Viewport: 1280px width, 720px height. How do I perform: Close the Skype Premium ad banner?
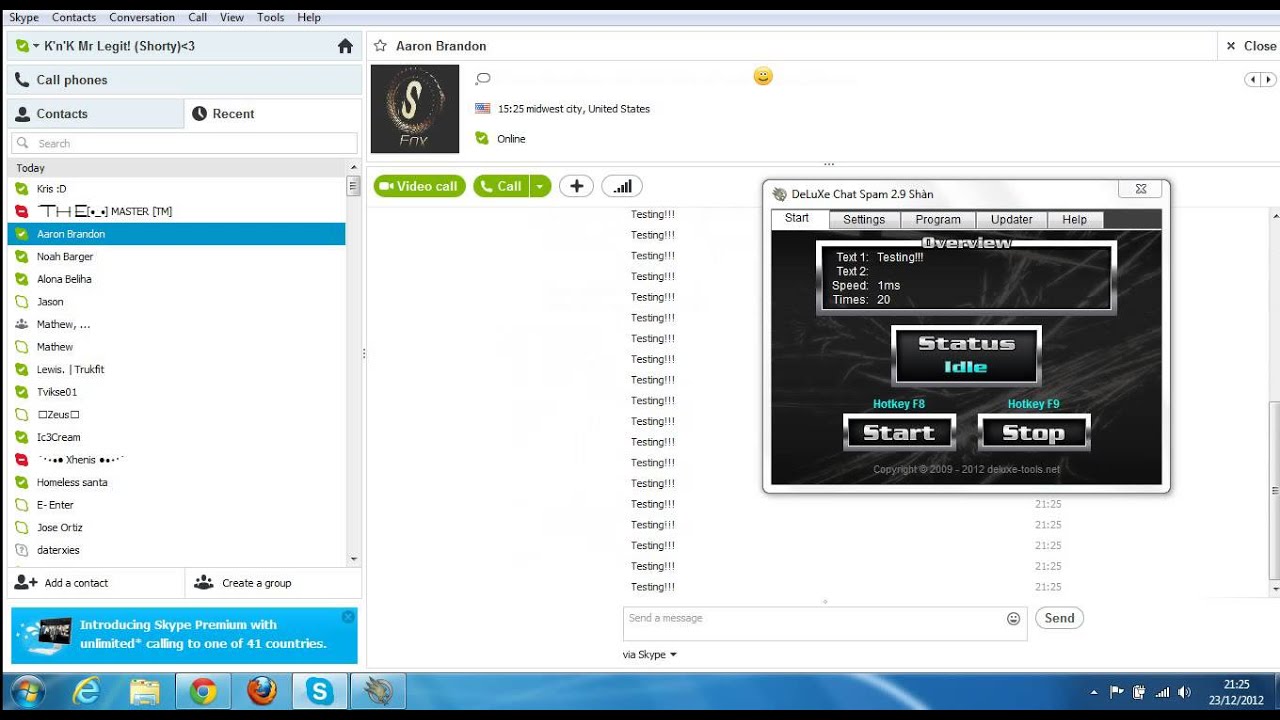[x=348, y=617]
